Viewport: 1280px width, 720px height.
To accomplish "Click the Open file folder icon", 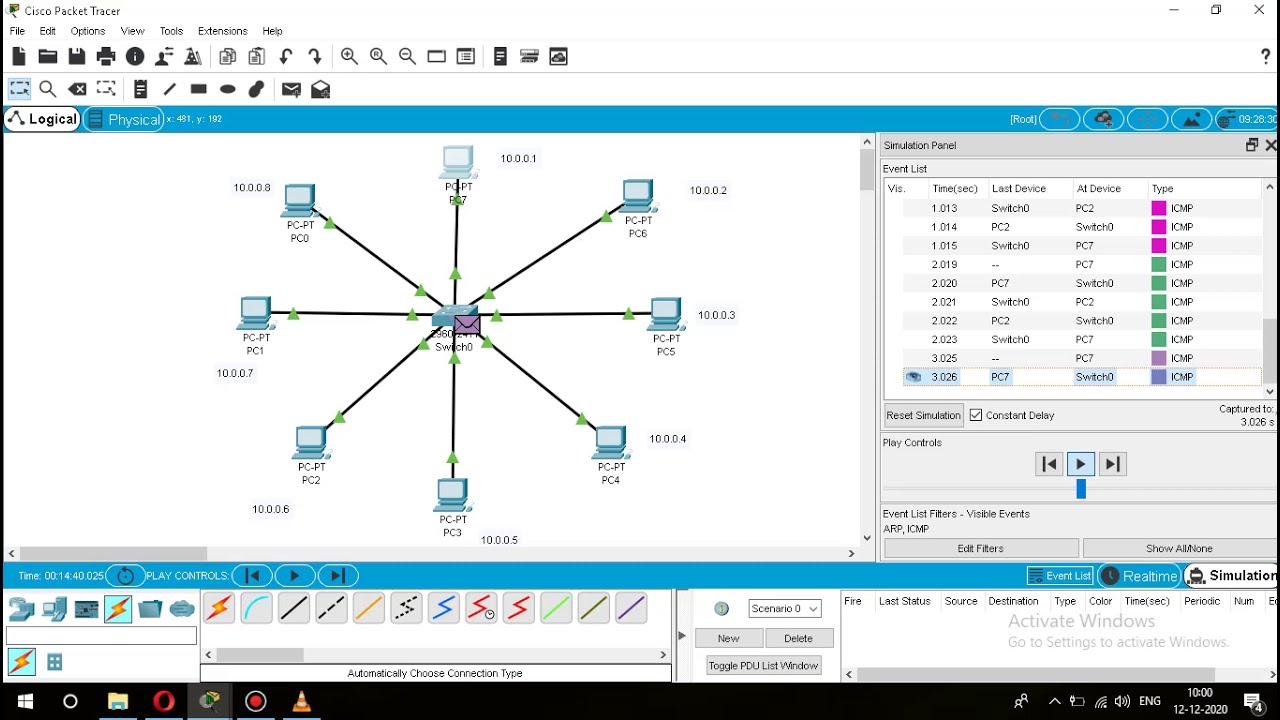I will 47,57.
